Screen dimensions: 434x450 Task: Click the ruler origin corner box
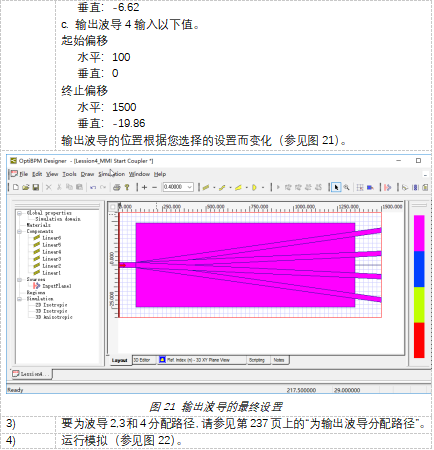113,207
